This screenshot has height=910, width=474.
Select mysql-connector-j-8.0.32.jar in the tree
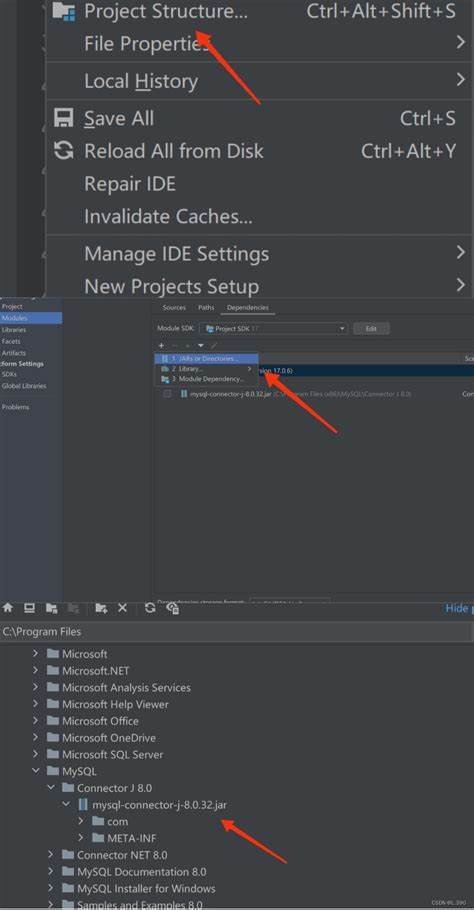coord(160,805)
